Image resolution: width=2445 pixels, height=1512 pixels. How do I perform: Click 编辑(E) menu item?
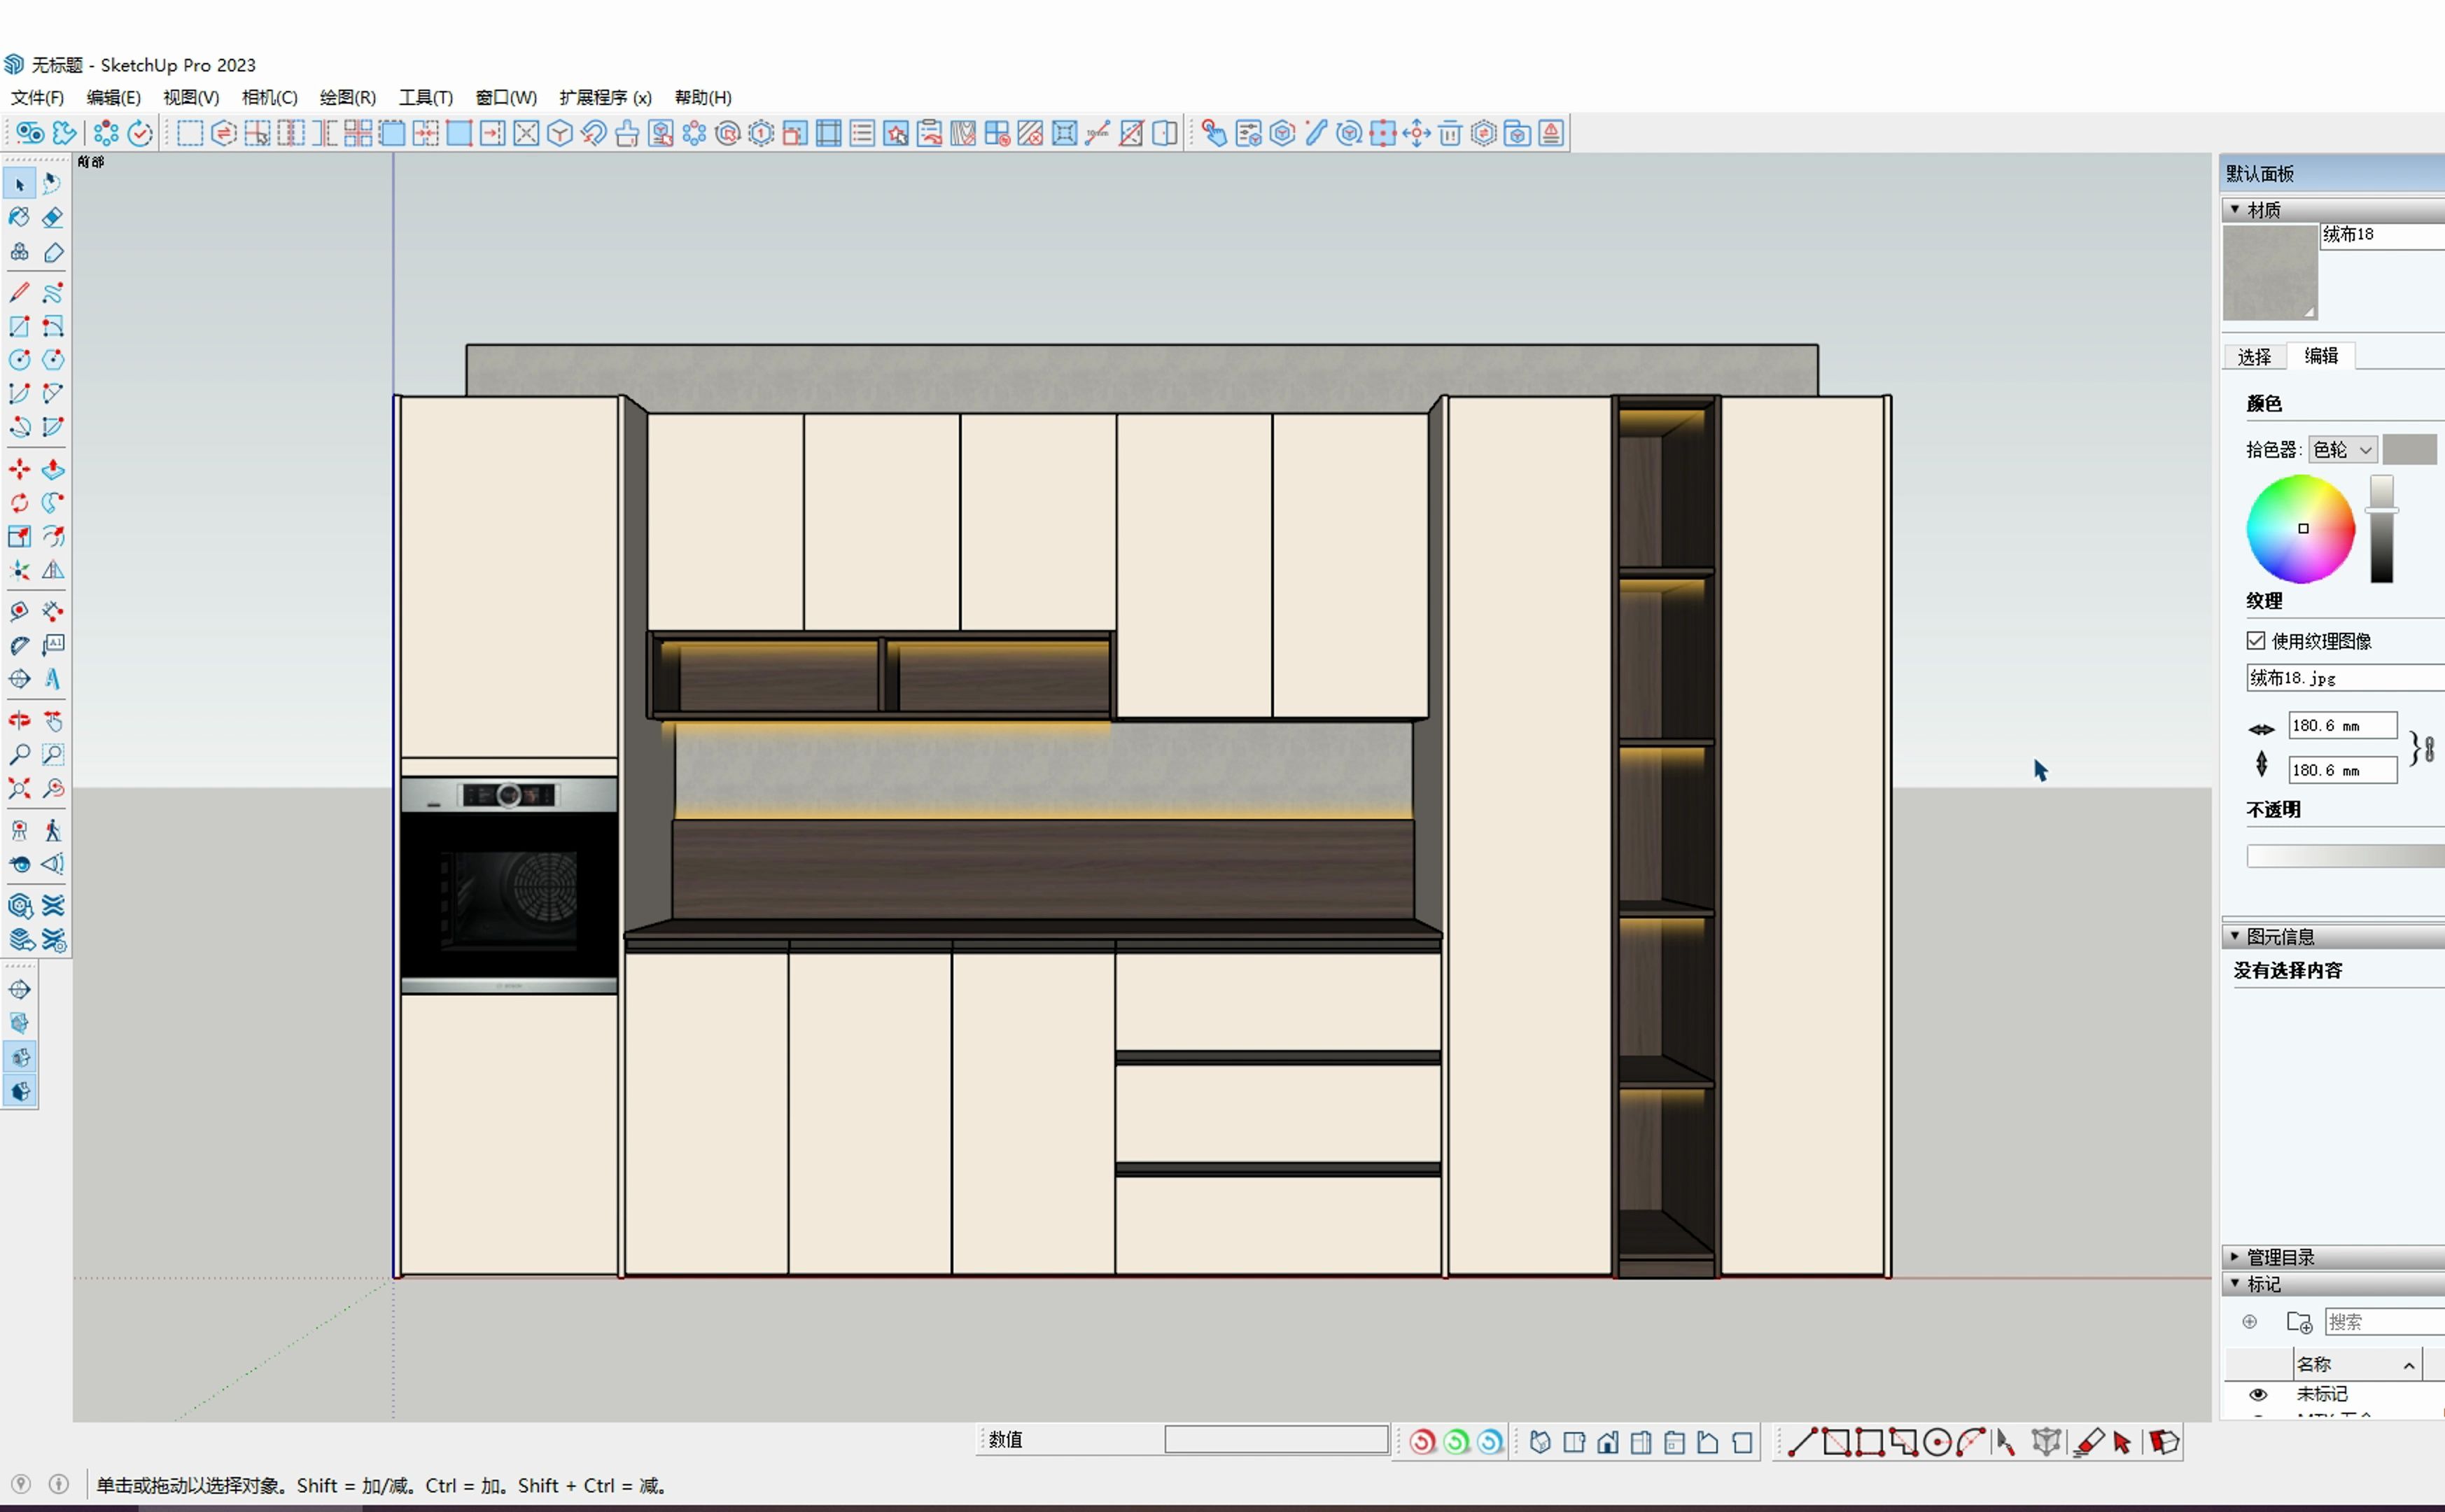click(108, 96)
